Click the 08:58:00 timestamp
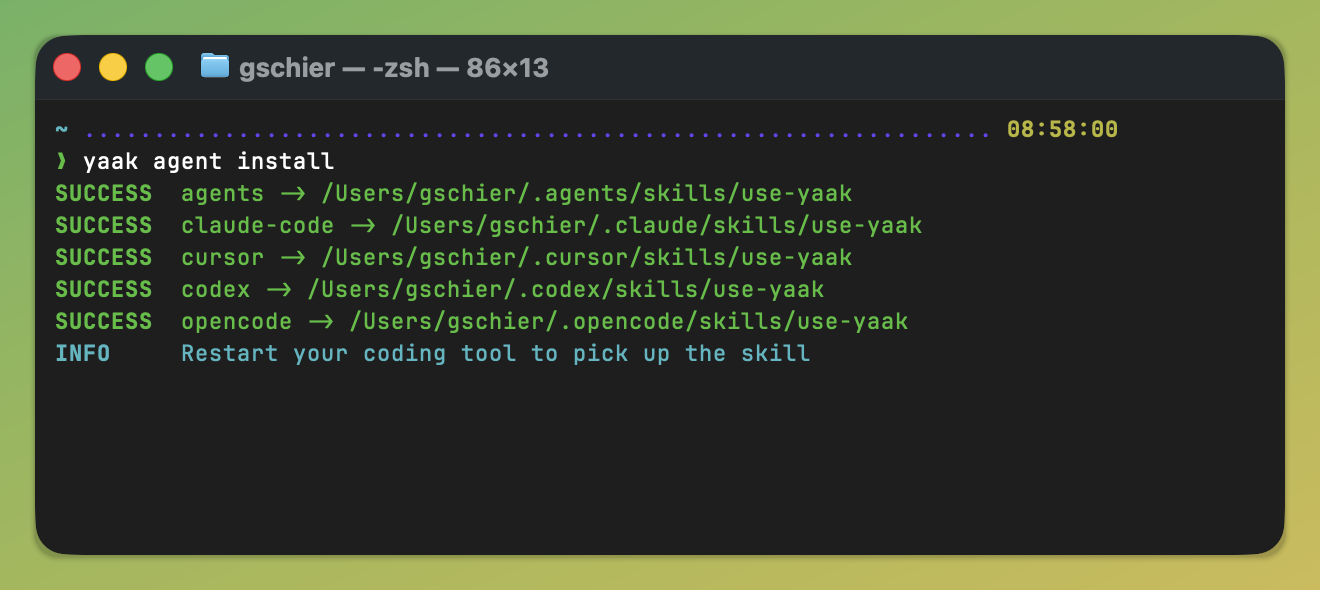The image size is (1320, 590). (1062, 129)
